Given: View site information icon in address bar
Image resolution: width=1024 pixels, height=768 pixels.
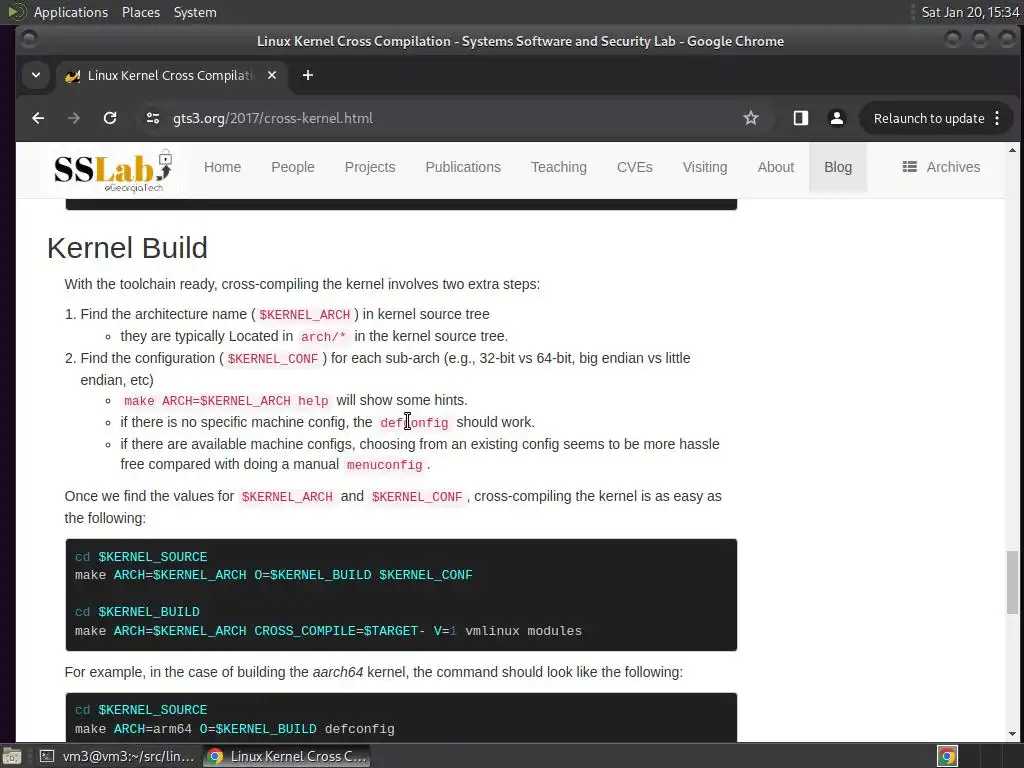Looking at the screenshot, I should pos(153,118).
